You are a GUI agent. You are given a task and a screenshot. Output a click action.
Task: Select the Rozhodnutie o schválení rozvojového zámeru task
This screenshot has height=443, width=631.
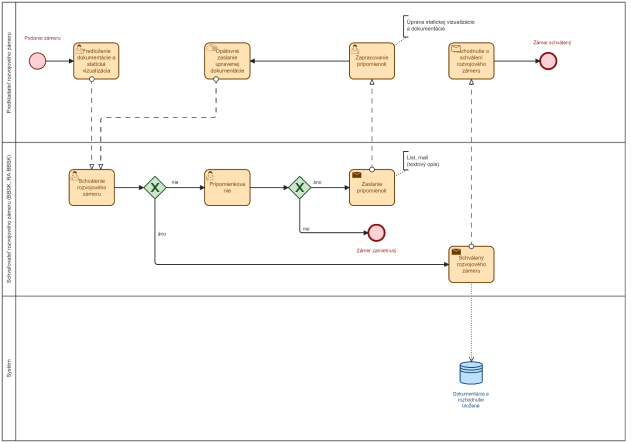click(x=471, y=61)
